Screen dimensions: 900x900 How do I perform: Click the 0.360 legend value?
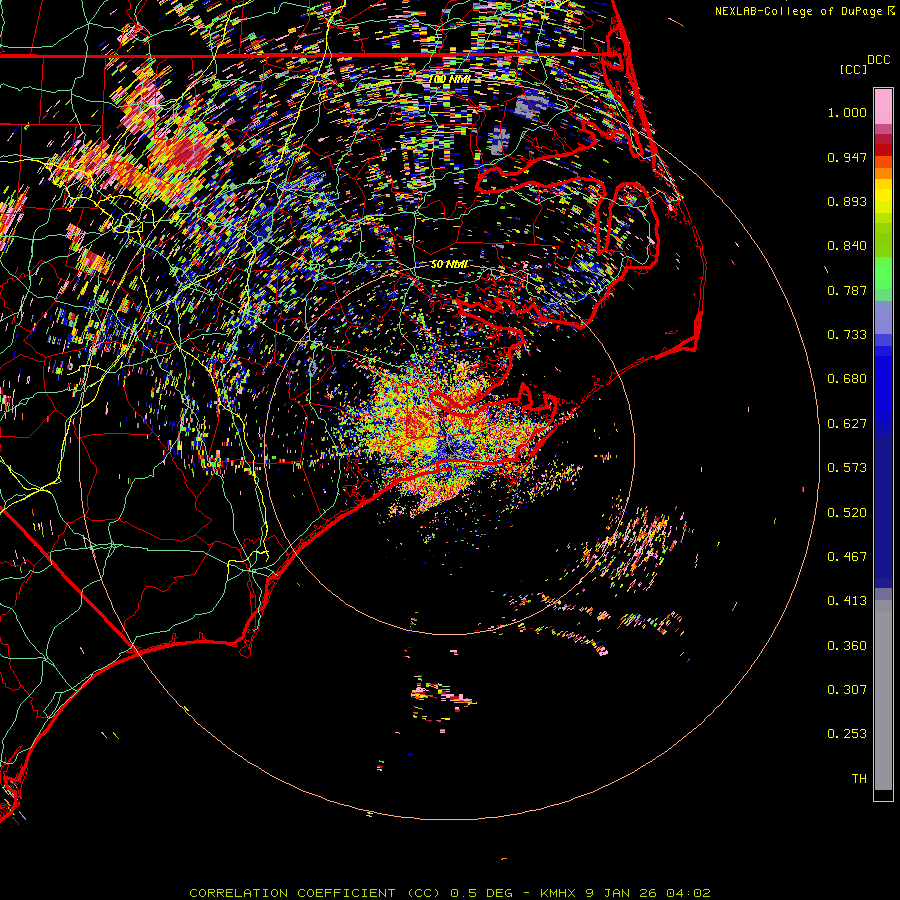click(x=847, y=646)
